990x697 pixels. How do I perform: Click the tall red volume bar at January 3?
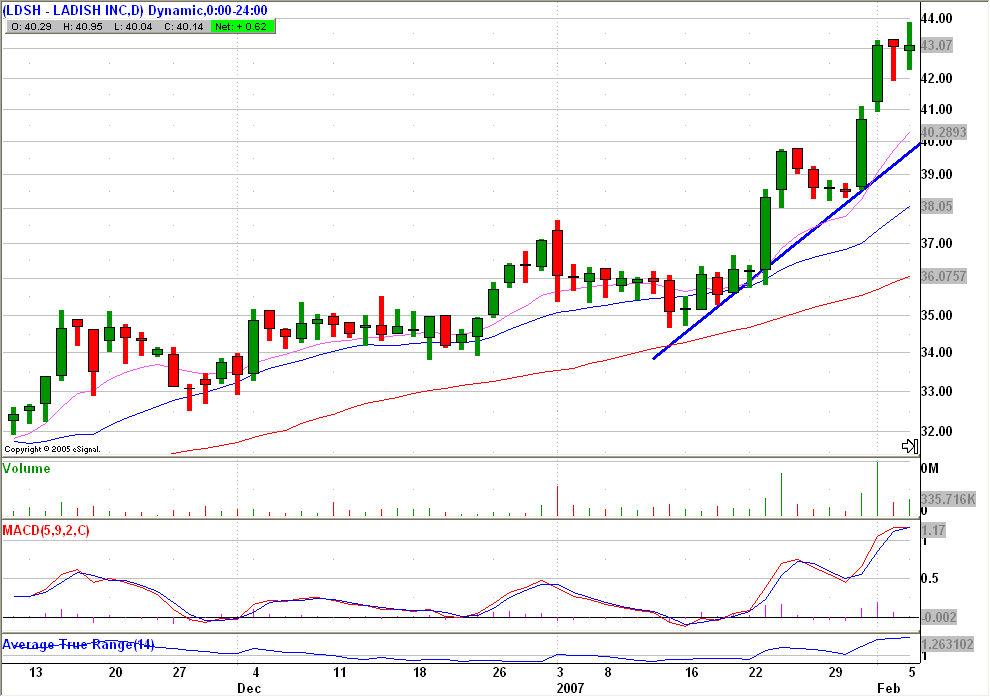pyautogui.click(x=558, y=501)
